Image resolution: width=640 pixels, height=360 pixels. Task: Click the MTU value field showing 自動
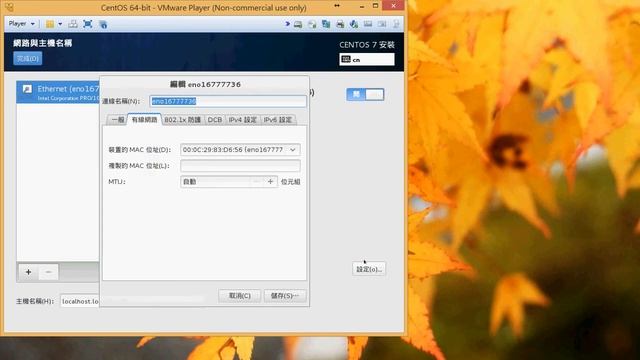(216, 182)
